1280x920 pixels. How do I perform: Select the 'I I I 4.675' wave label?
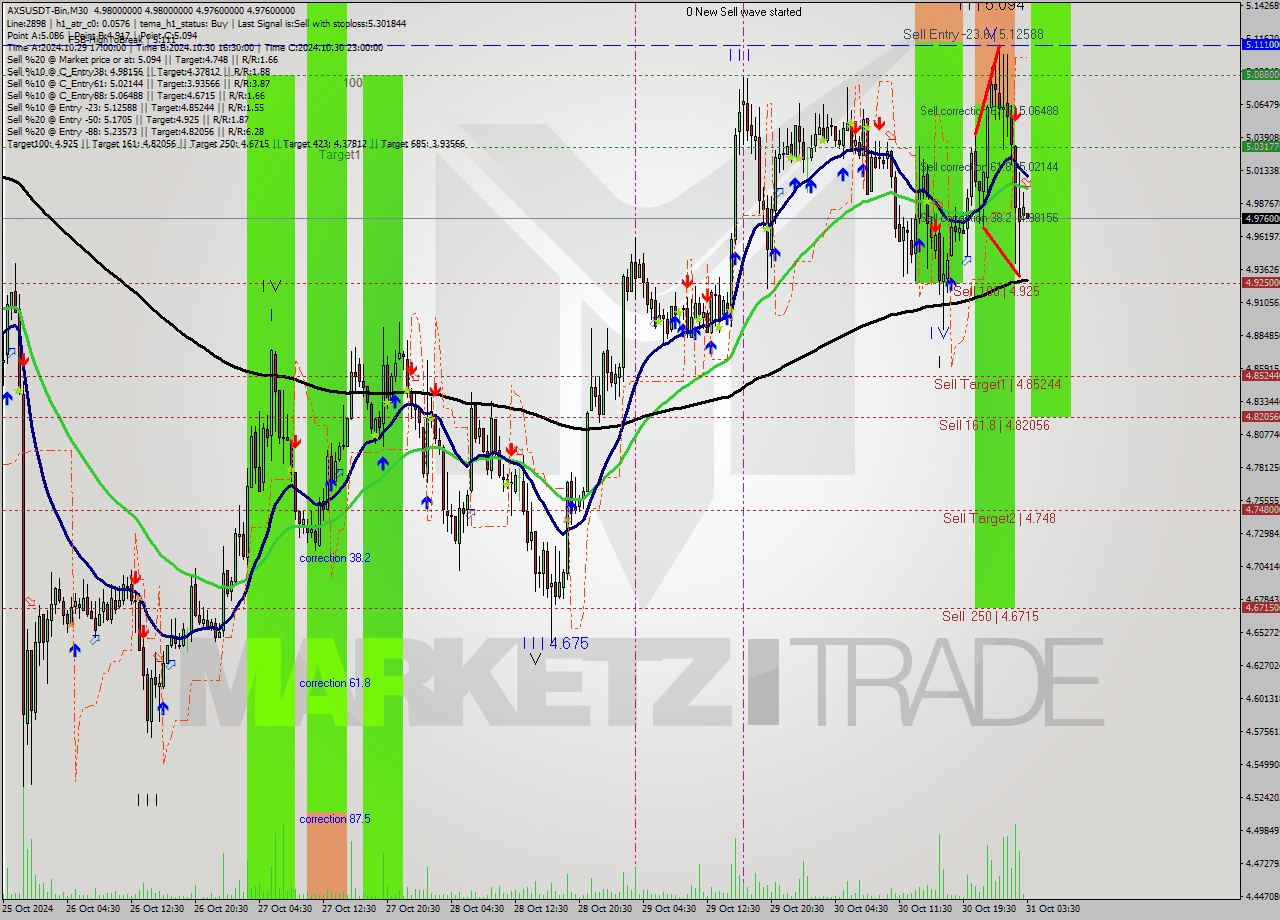555,644
